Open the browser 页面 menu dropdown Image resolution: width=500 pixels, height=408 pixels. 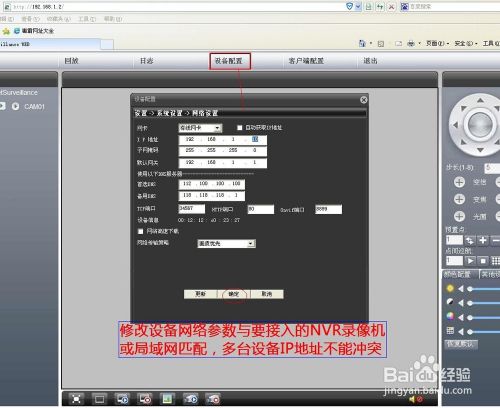[437, 43]
